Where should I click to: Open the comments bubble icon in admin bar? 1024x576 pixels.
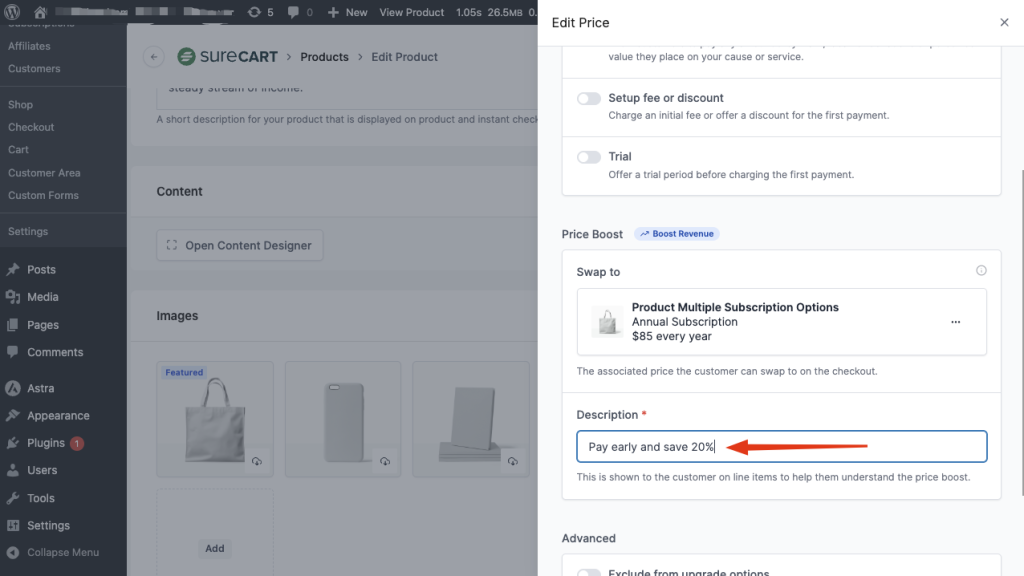click(293, 12)
